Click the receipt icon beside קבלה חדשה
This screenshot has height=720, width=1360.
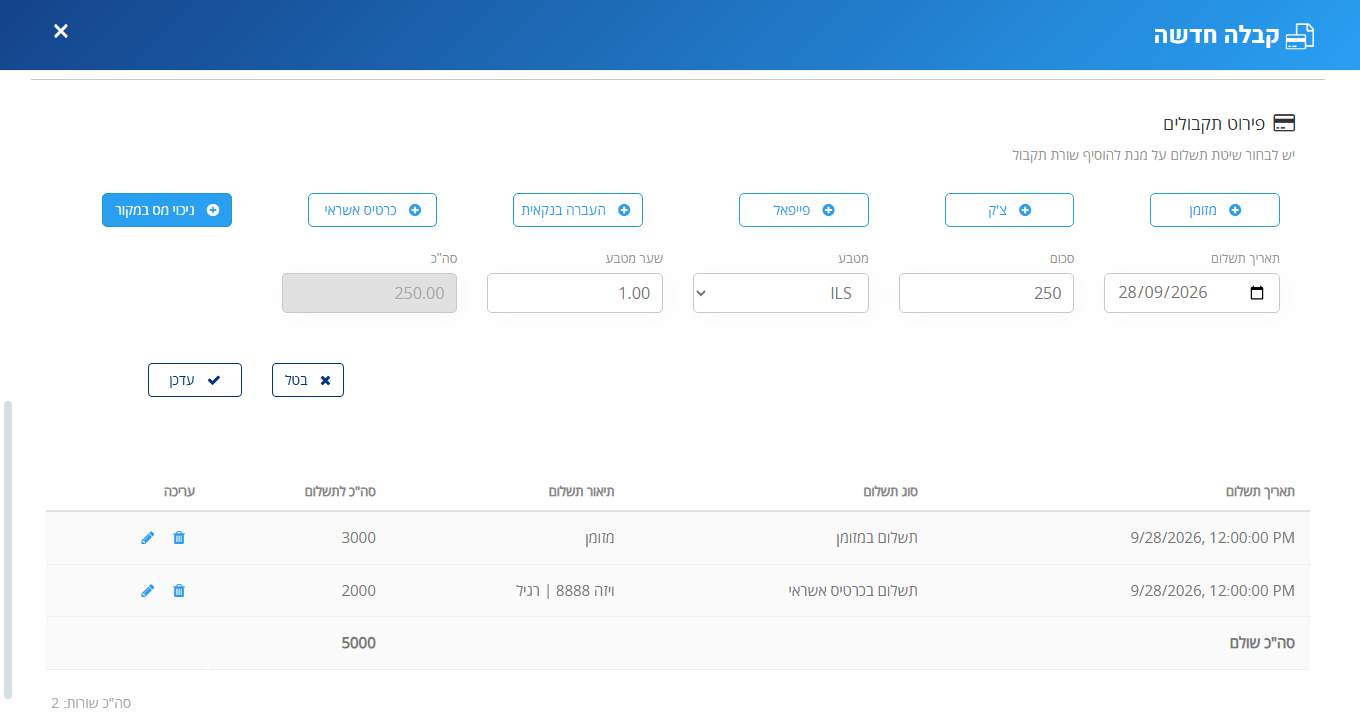click(x=1299, y=36)
